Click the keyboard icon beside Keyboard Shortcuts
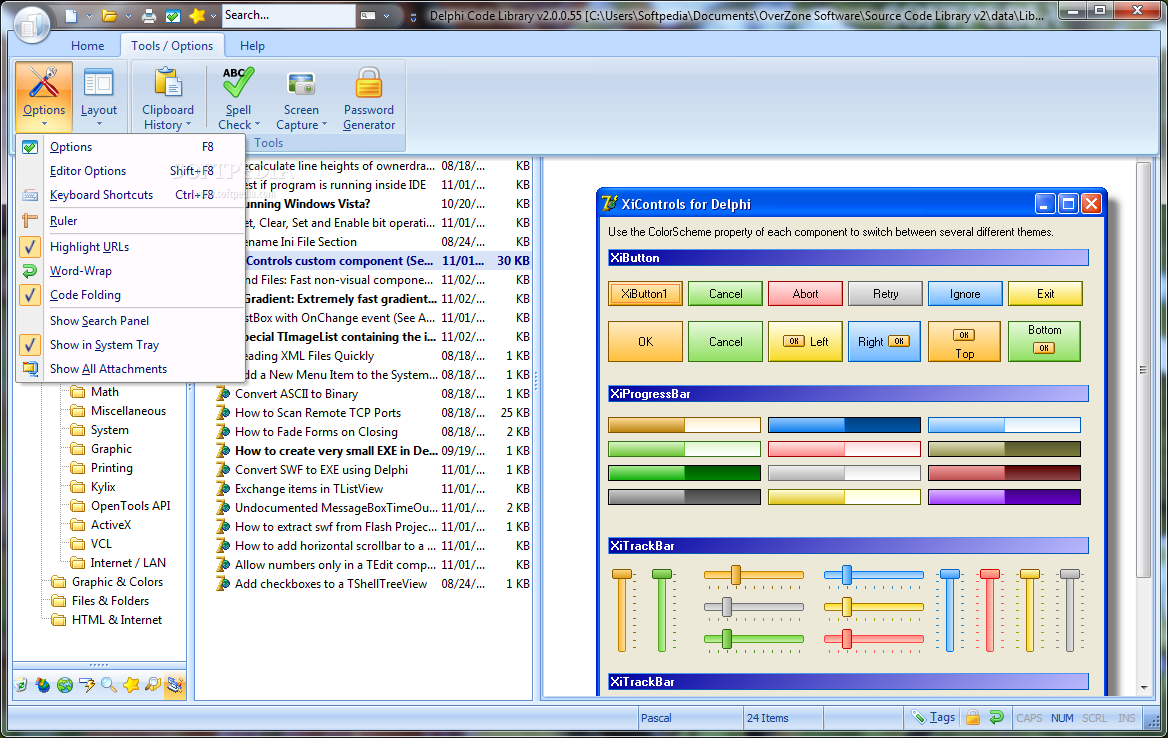1168x738 pixels. (30, 195)
